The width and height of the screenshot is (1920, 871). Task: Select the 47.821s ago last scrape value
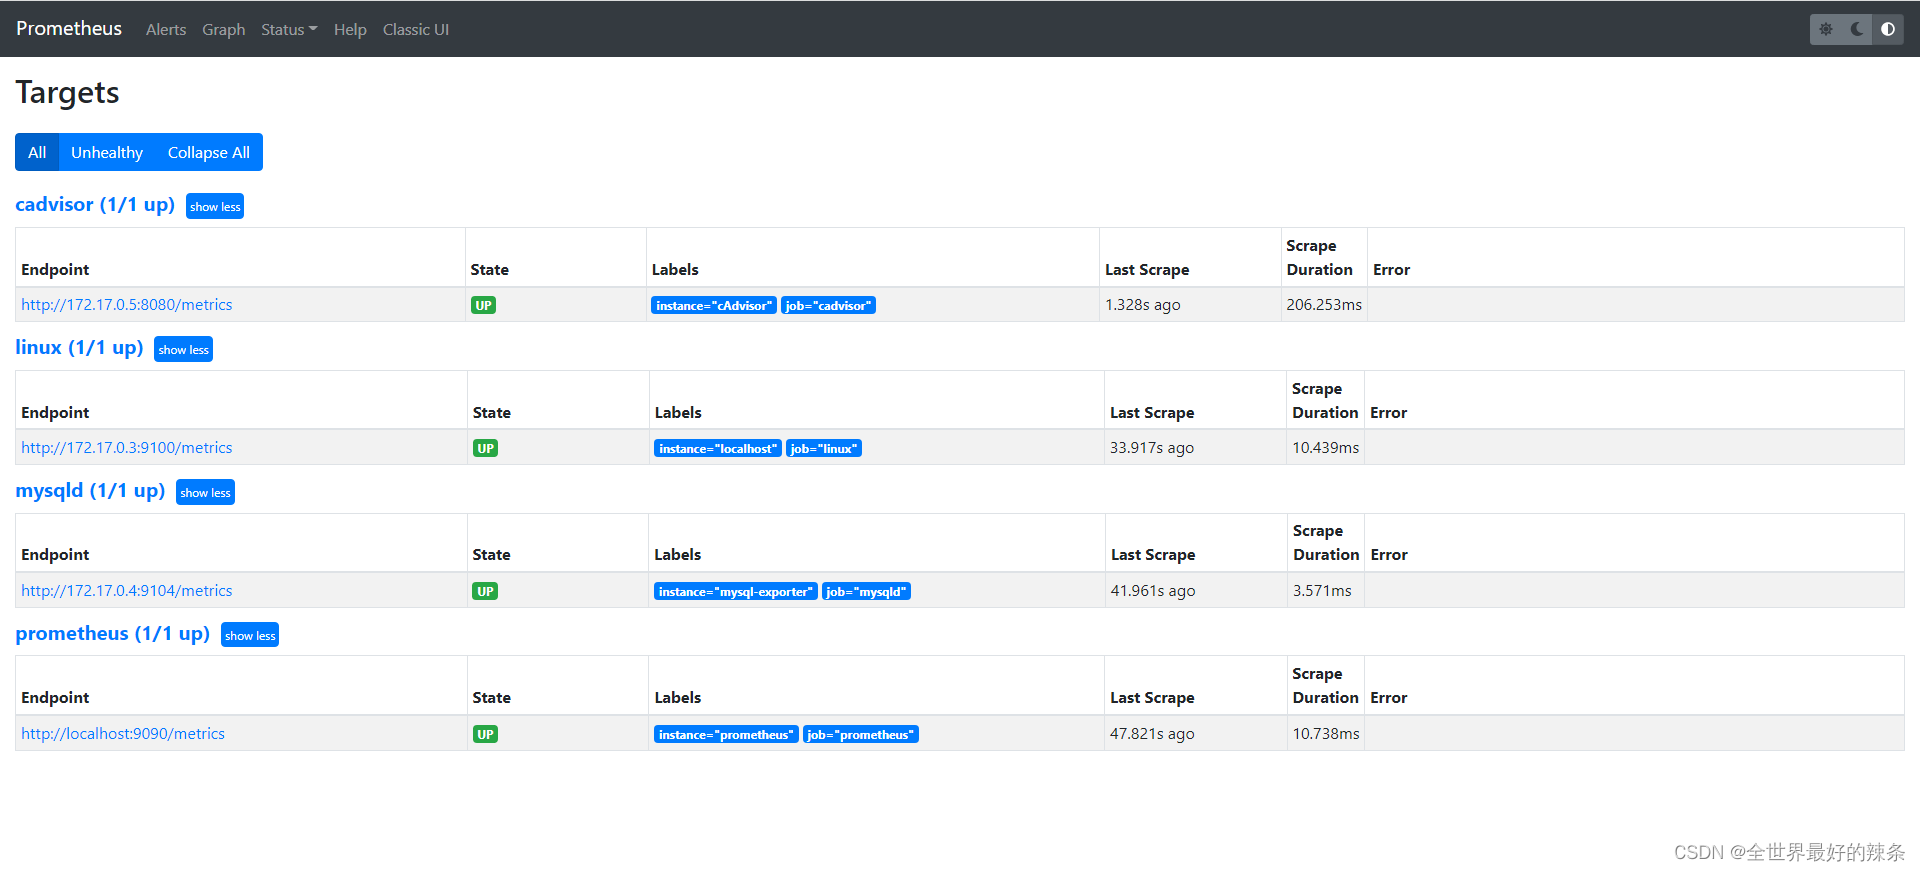[1152, 734]
